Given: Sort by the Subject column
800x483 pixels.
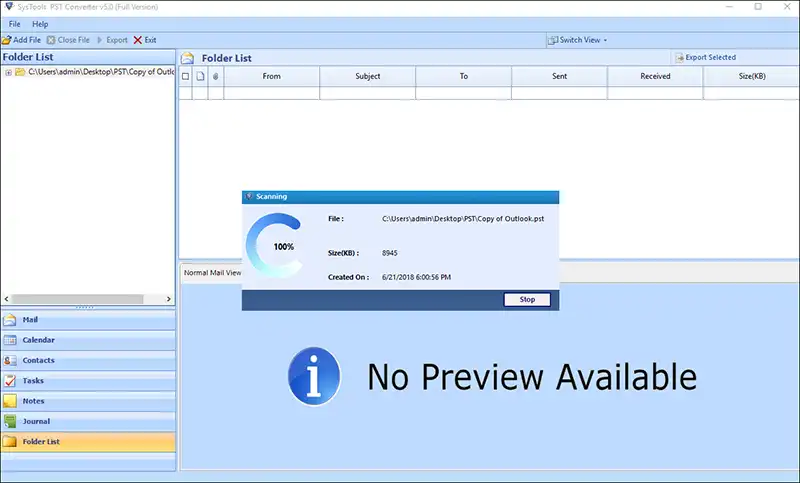Looking at the screenshot, I should tap(367, 76).
